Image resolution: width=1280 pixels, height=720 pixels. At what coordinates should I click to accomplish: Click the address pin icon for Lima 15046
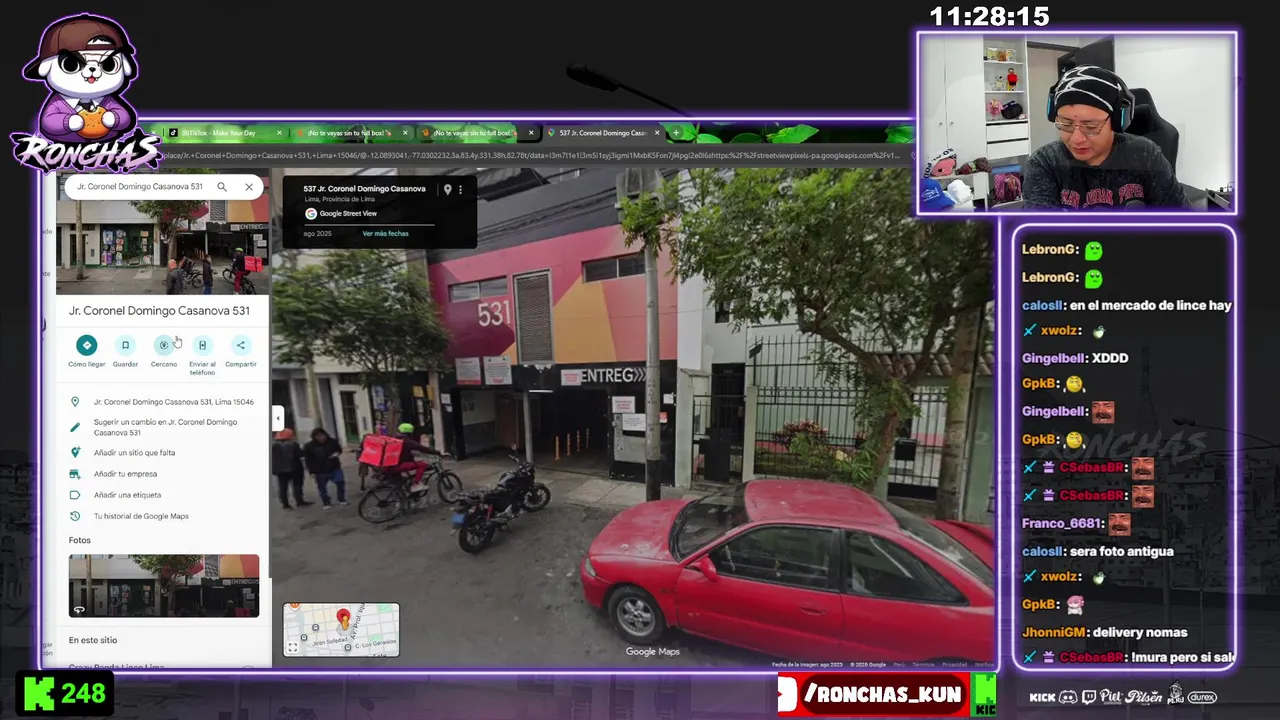(75, 402)
